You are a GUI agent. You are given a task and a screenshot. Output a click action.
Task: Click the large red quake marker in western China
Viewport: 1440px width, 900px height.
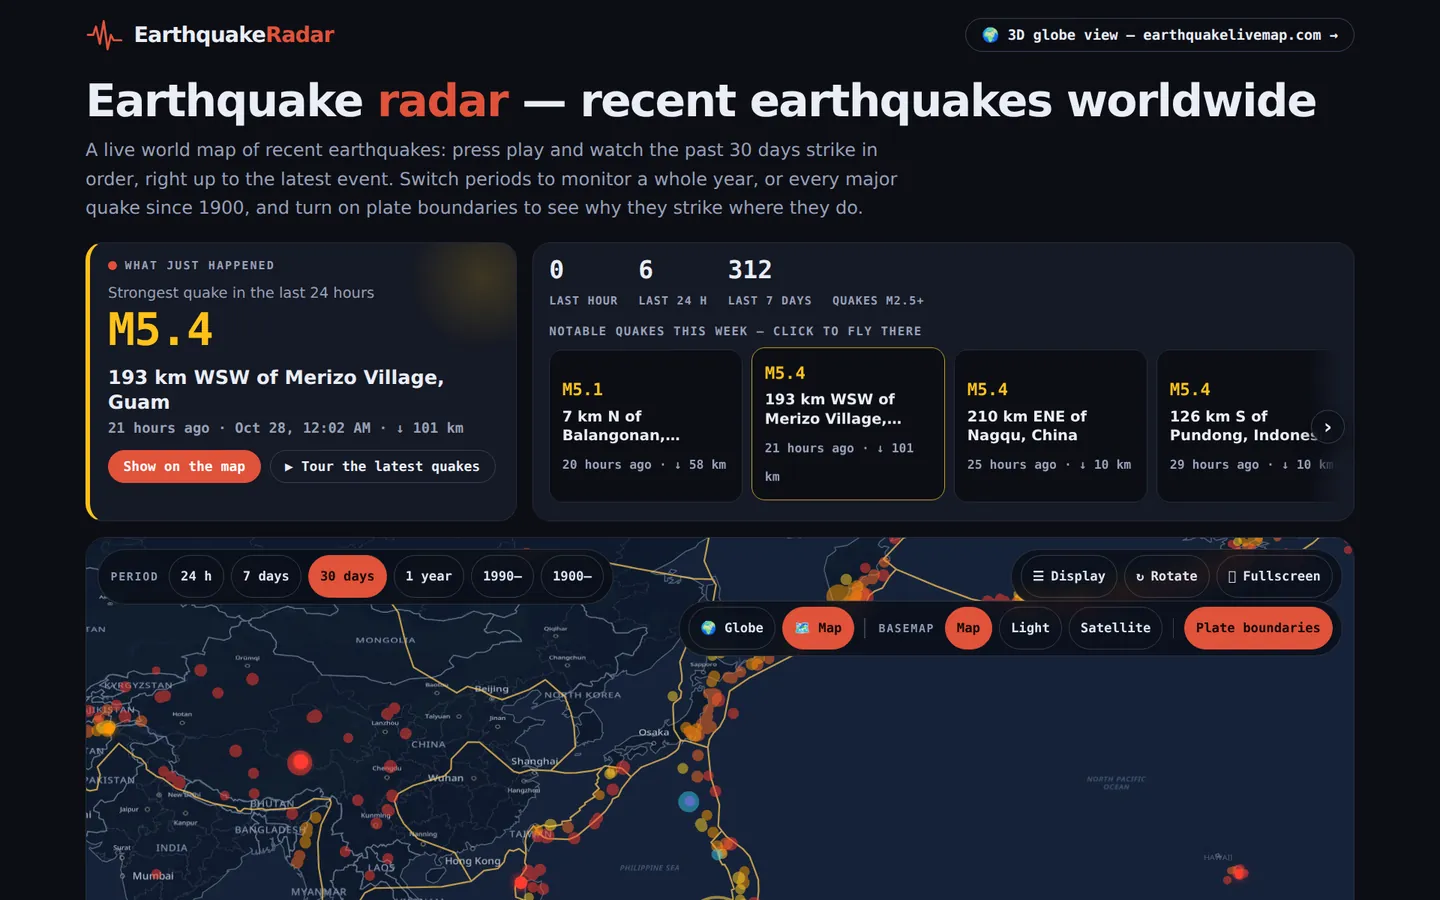300,763
